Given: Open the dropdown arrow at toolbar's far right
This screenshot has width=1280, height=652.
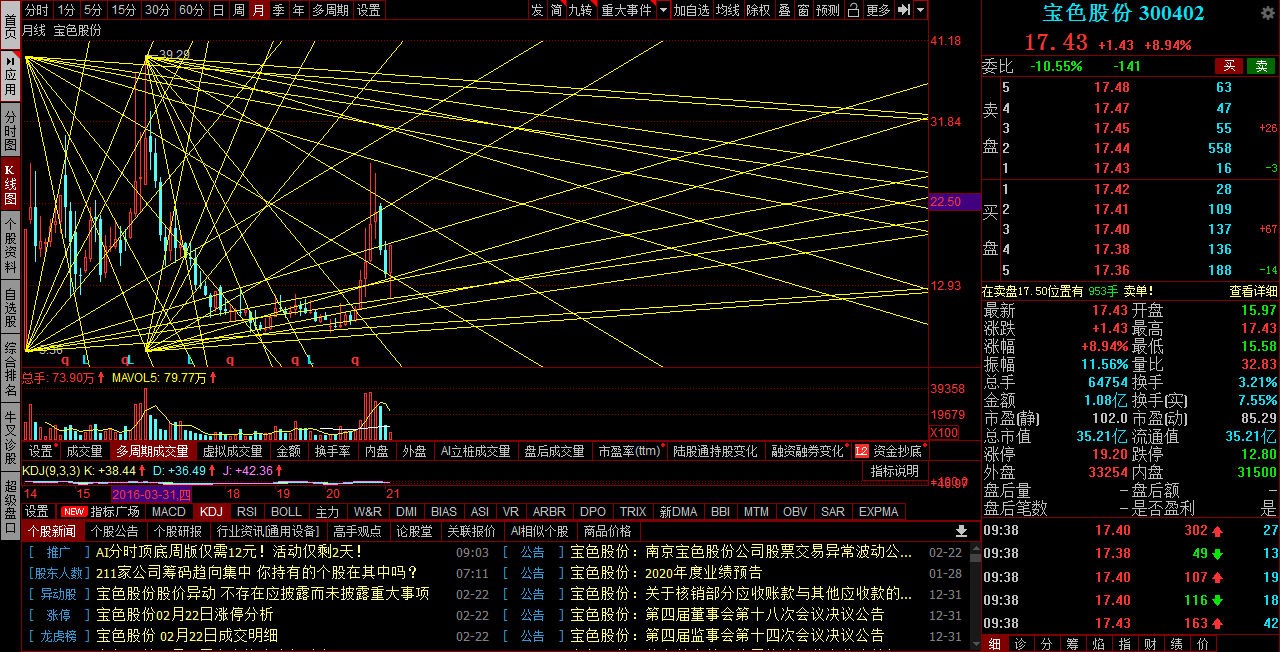Looking at the screenshot, I should [920, 10].
